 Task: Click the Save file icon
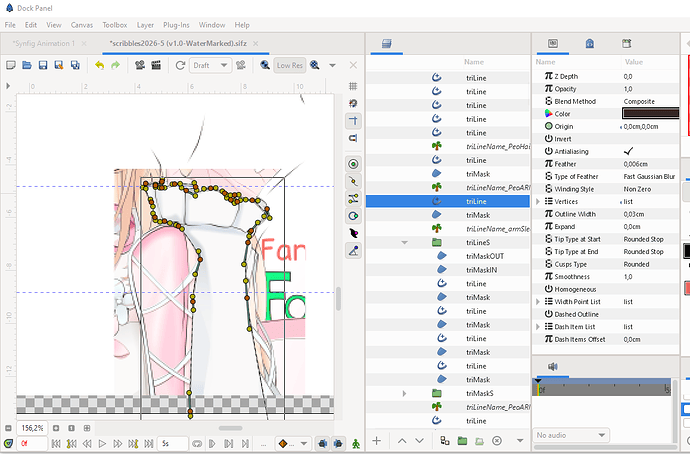coord(43,65)
